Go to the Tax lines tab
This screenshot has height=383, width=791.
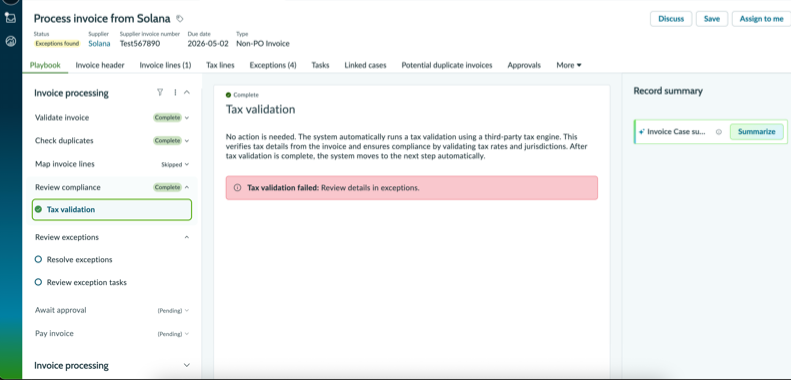[220, 65]
